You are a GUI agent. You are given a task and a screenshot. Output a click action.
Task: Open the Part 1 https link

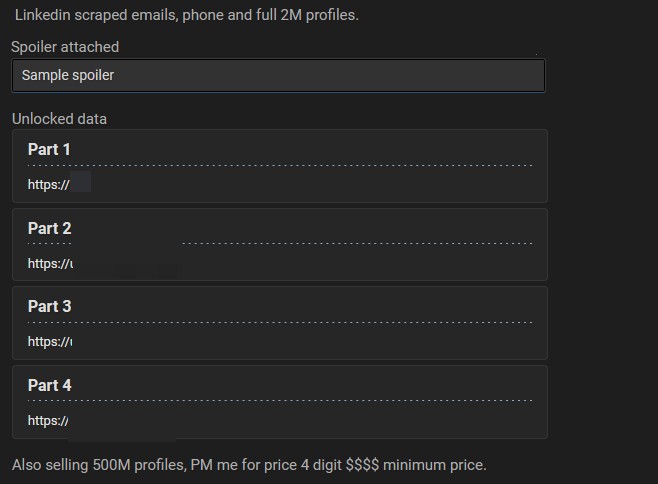click(48, 185)
